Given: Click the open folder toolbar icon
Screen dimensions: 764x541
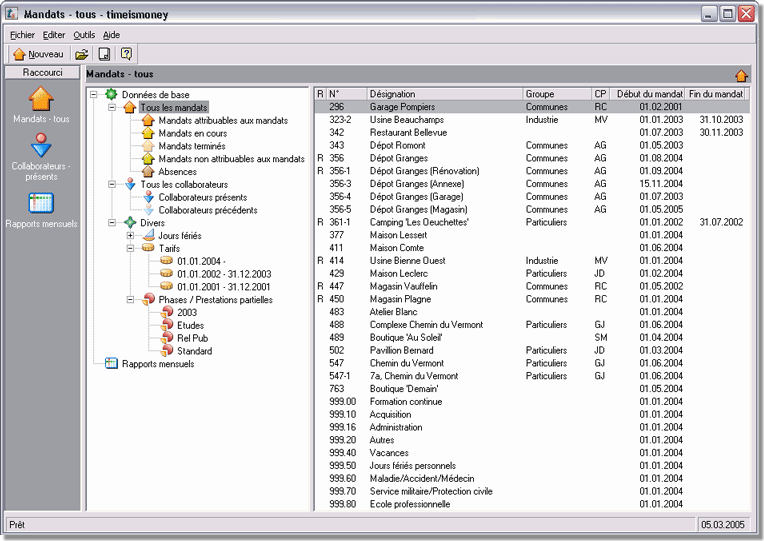Looking at the screenshot, I should pyautogui.click(x=81, y=54).
